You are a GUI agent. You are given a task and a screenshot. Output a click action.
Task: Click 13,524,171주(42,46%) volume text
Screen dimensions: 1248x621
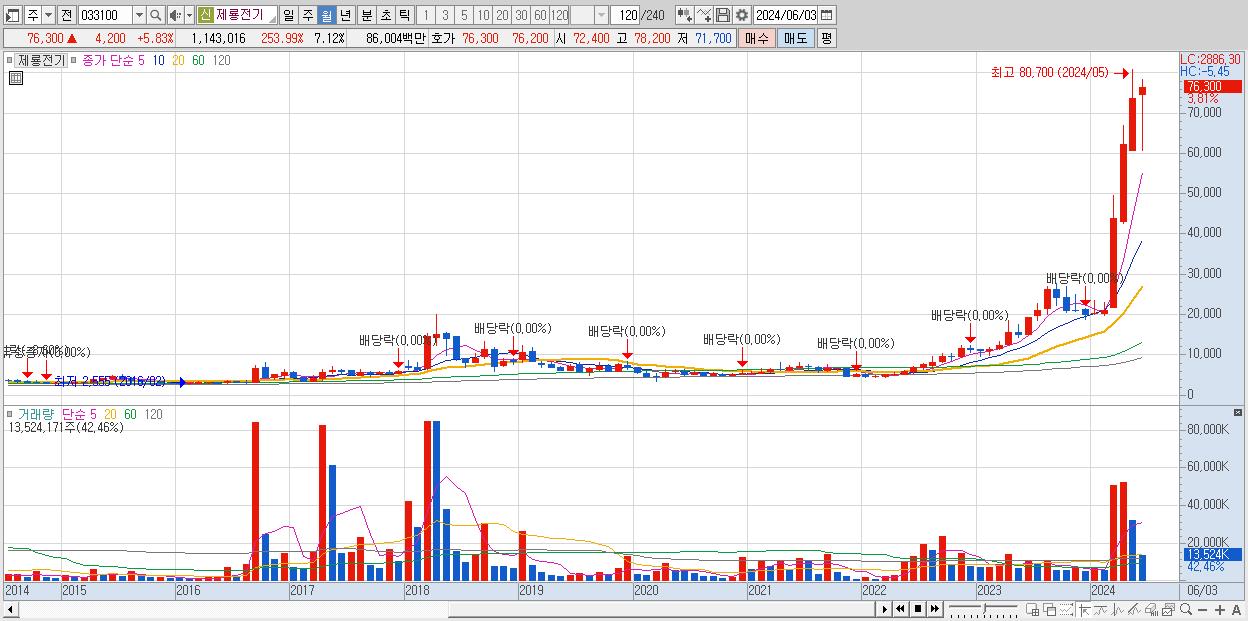[x=66, y=427]
